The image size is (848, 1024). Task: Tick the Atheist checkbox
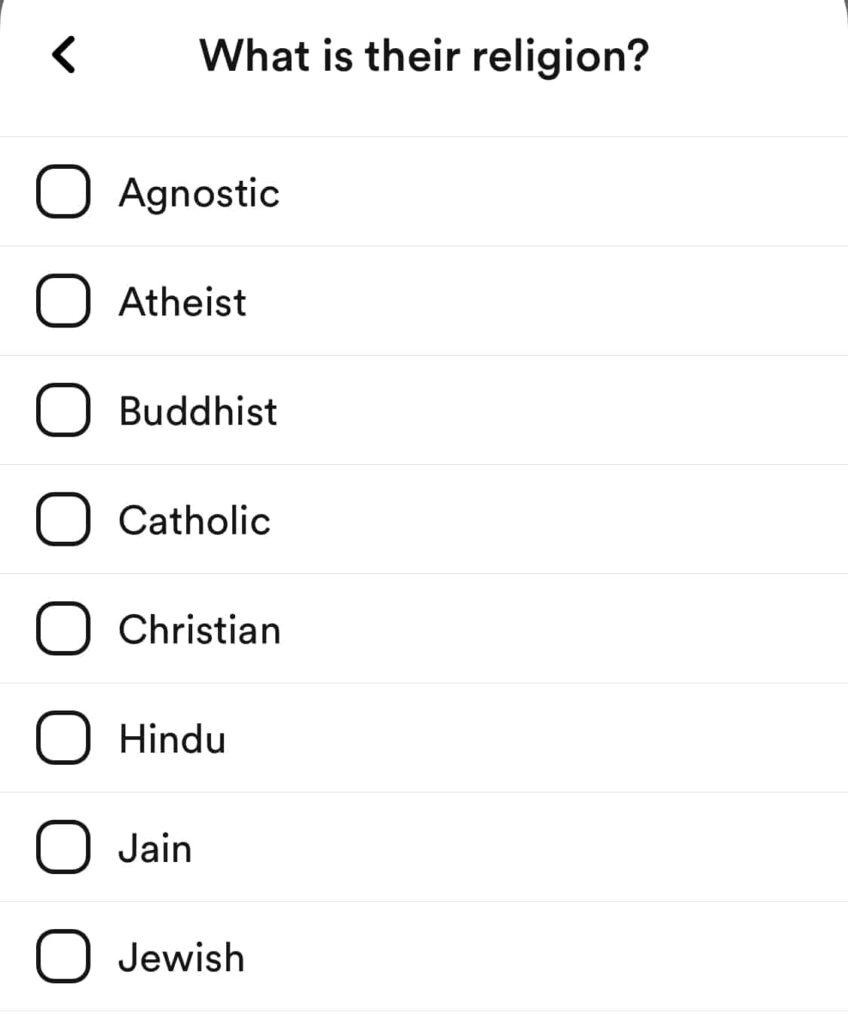pos(64,302)
